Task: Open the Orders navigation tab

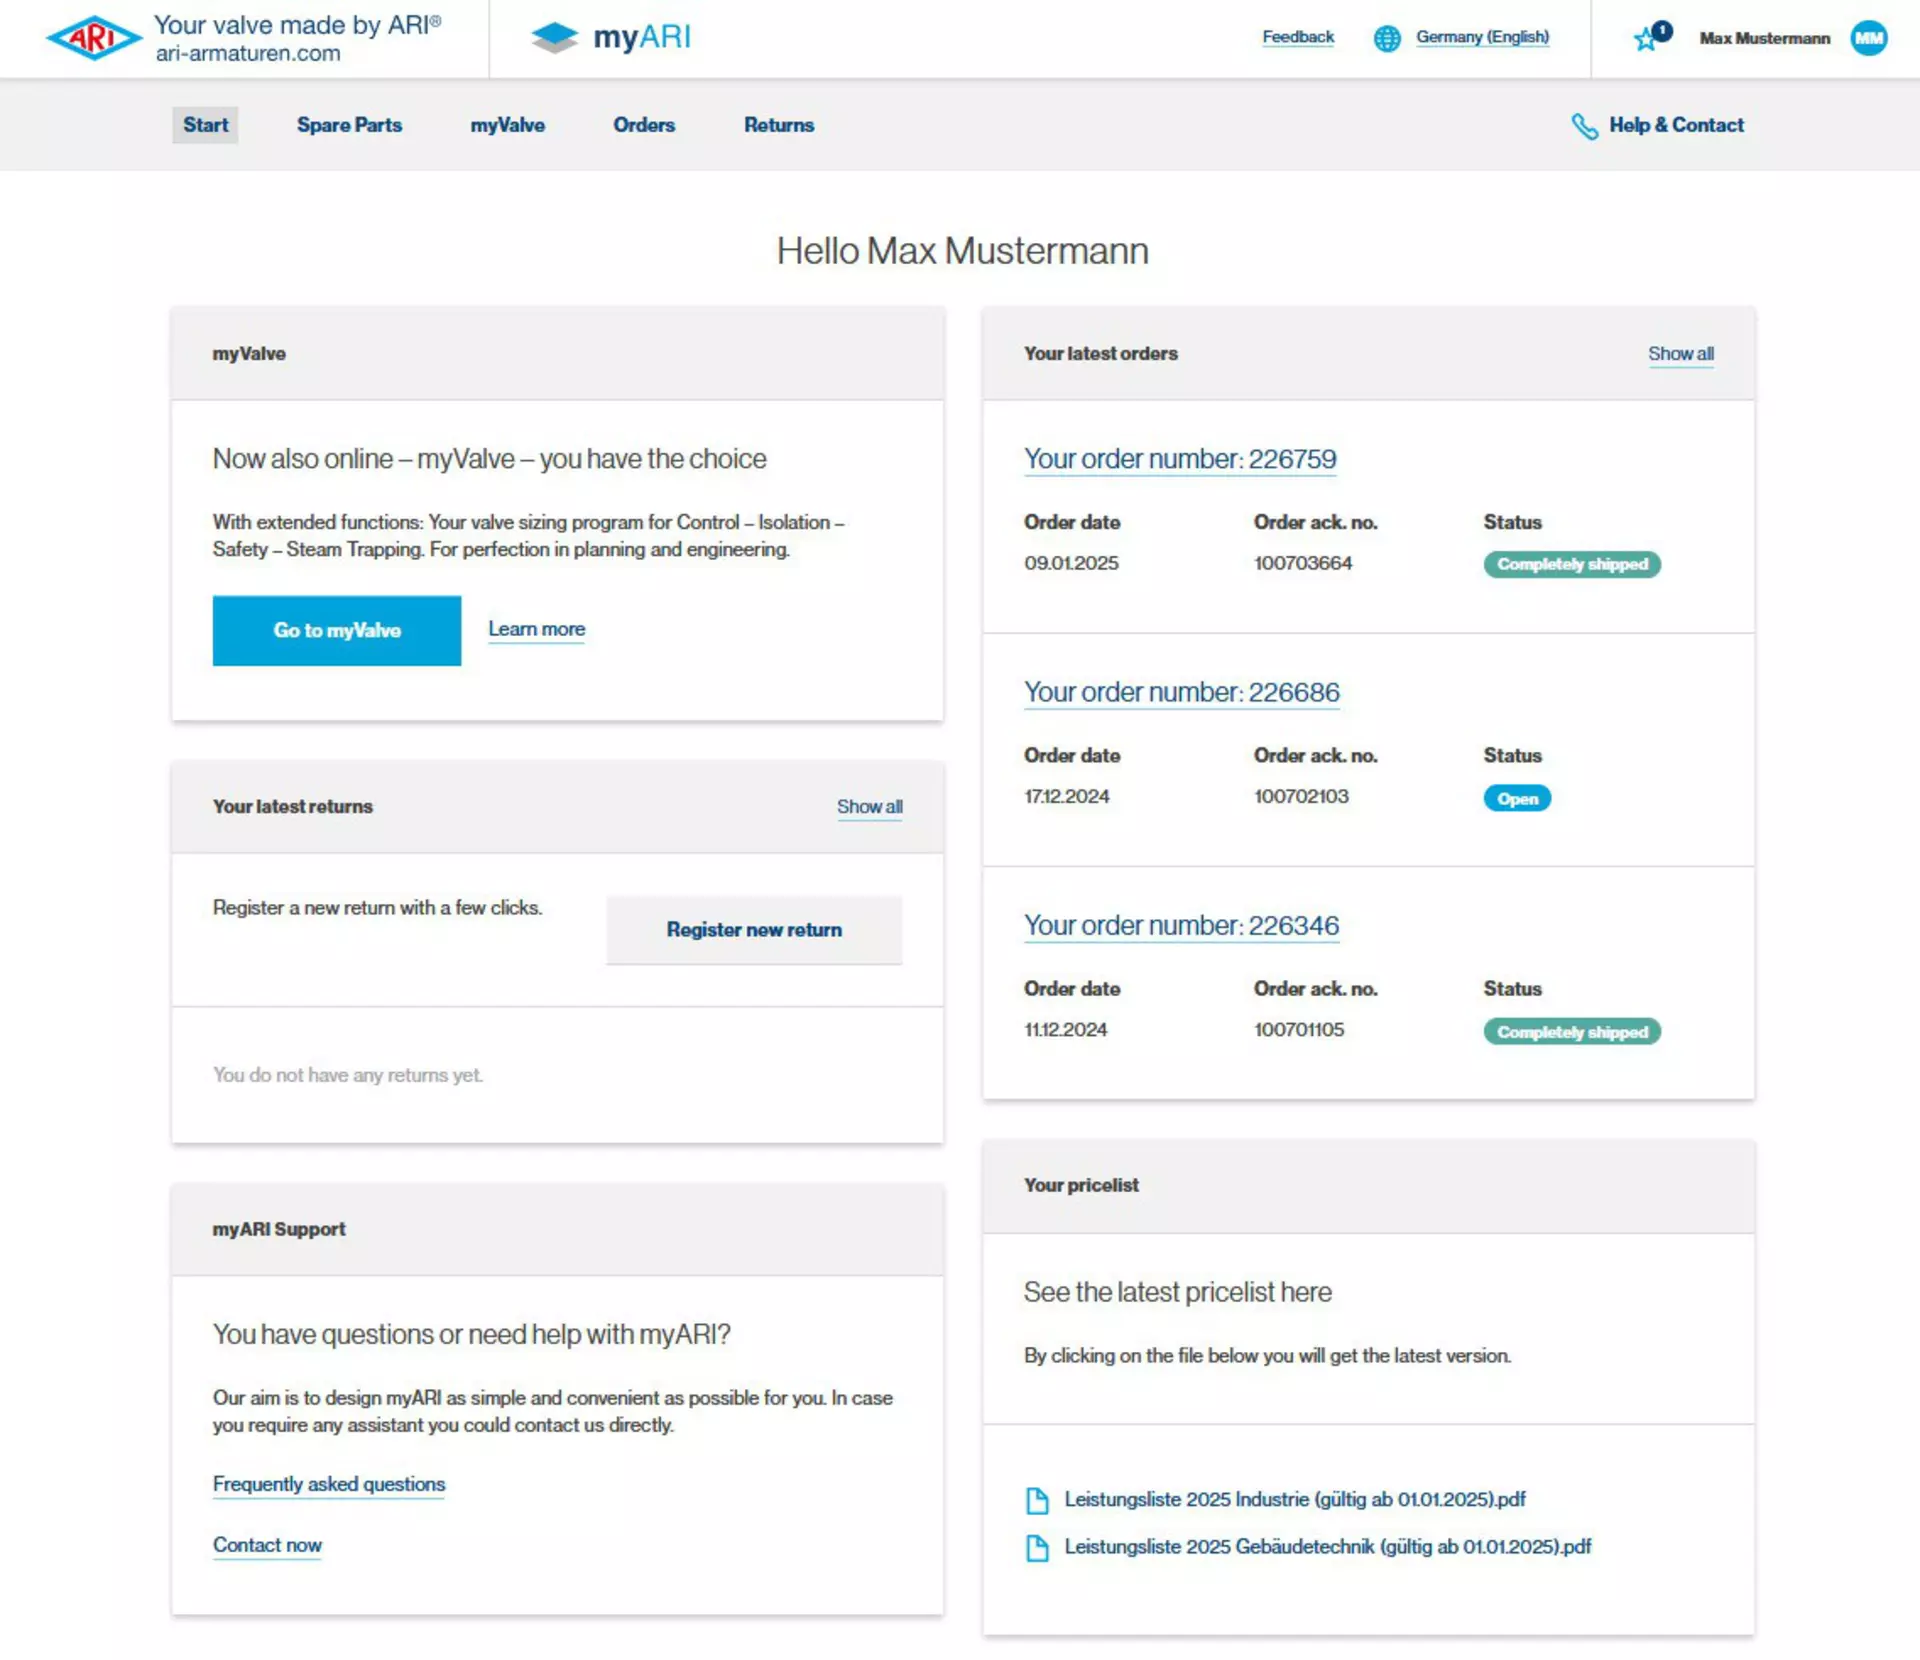Action: (644, 125)
